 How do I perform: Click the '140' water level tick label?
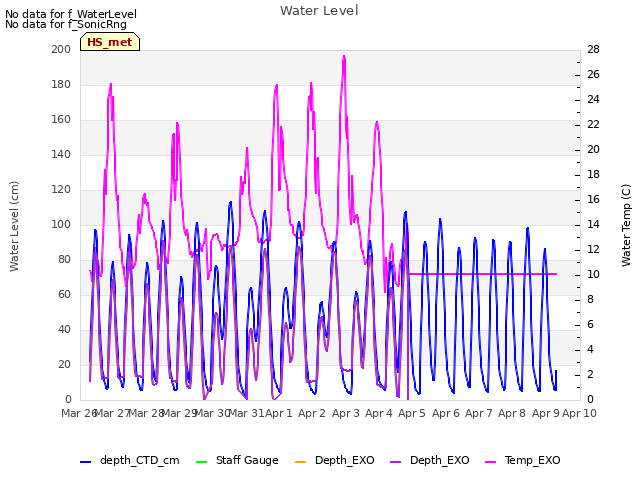tap(61, 154)
